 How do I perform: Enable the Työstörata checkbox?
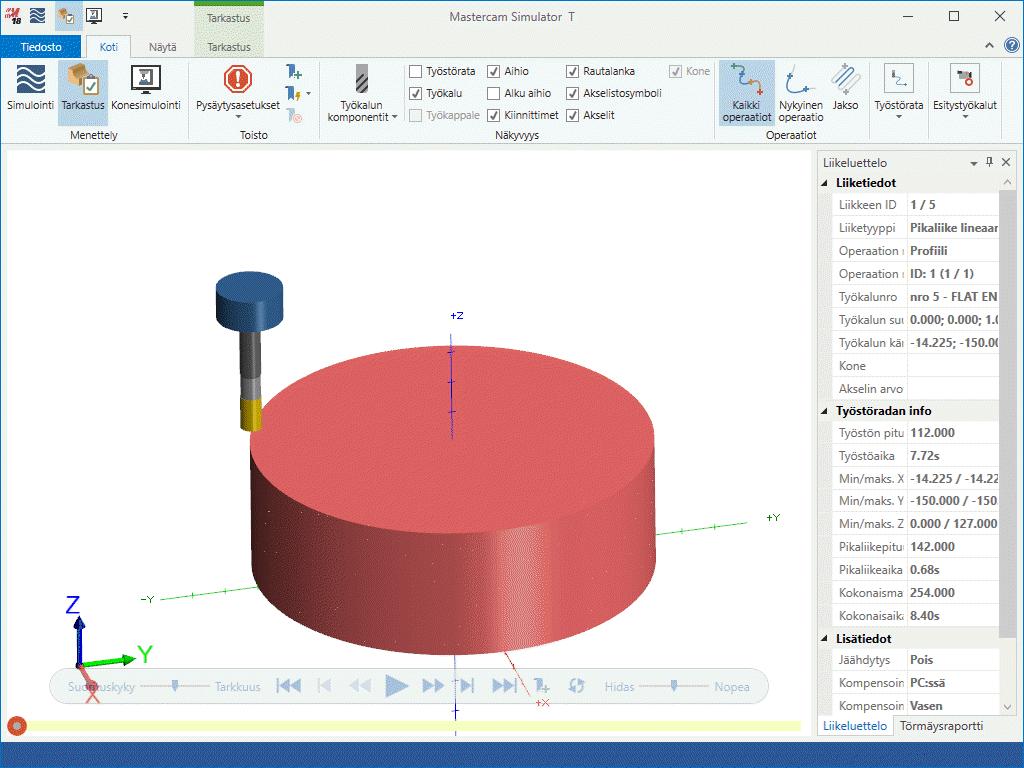click(x=415, y=71)
